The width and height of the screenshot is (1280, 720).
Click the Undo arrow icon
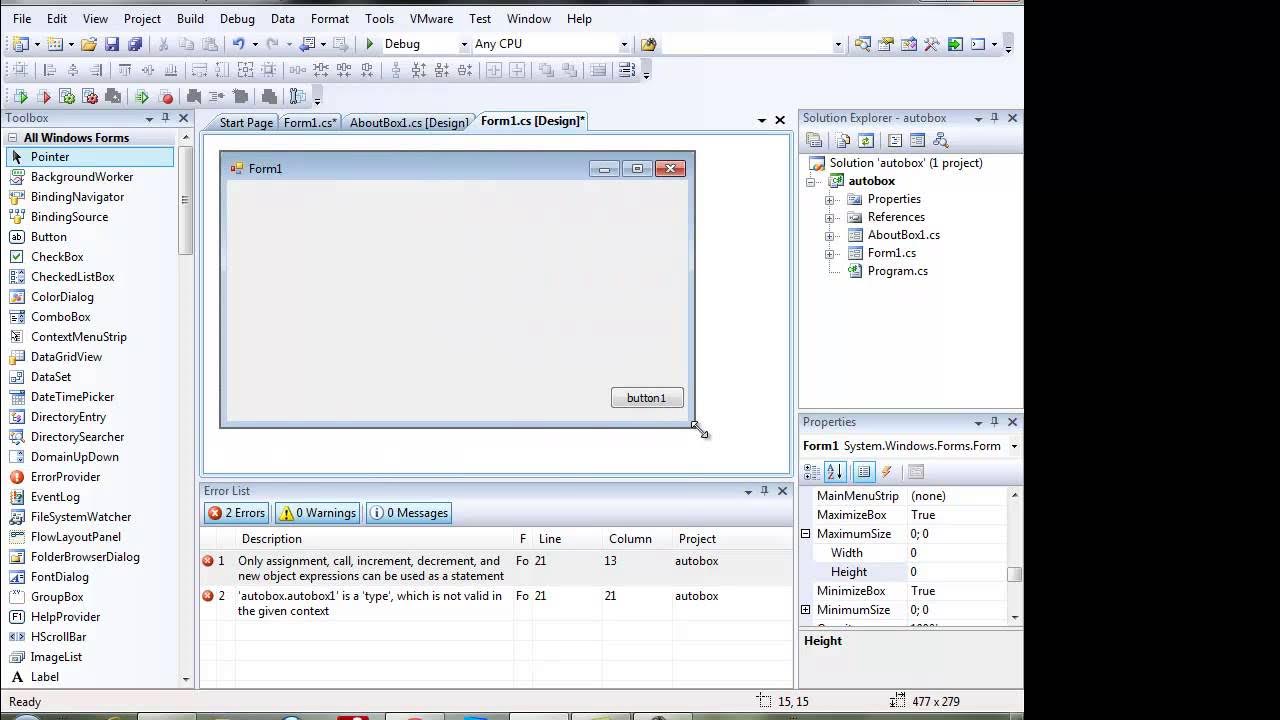pyautogui.click(x=238, y=44)
